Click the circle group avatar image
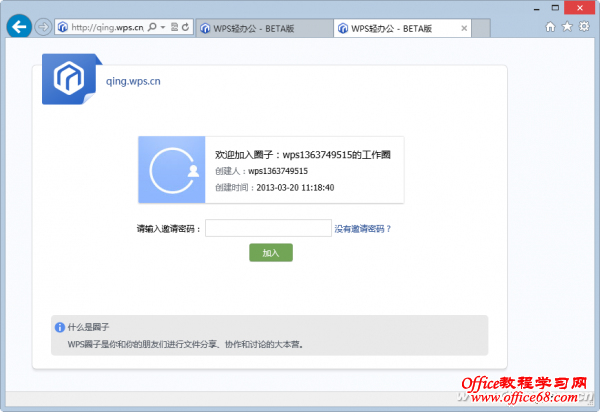 171,169
